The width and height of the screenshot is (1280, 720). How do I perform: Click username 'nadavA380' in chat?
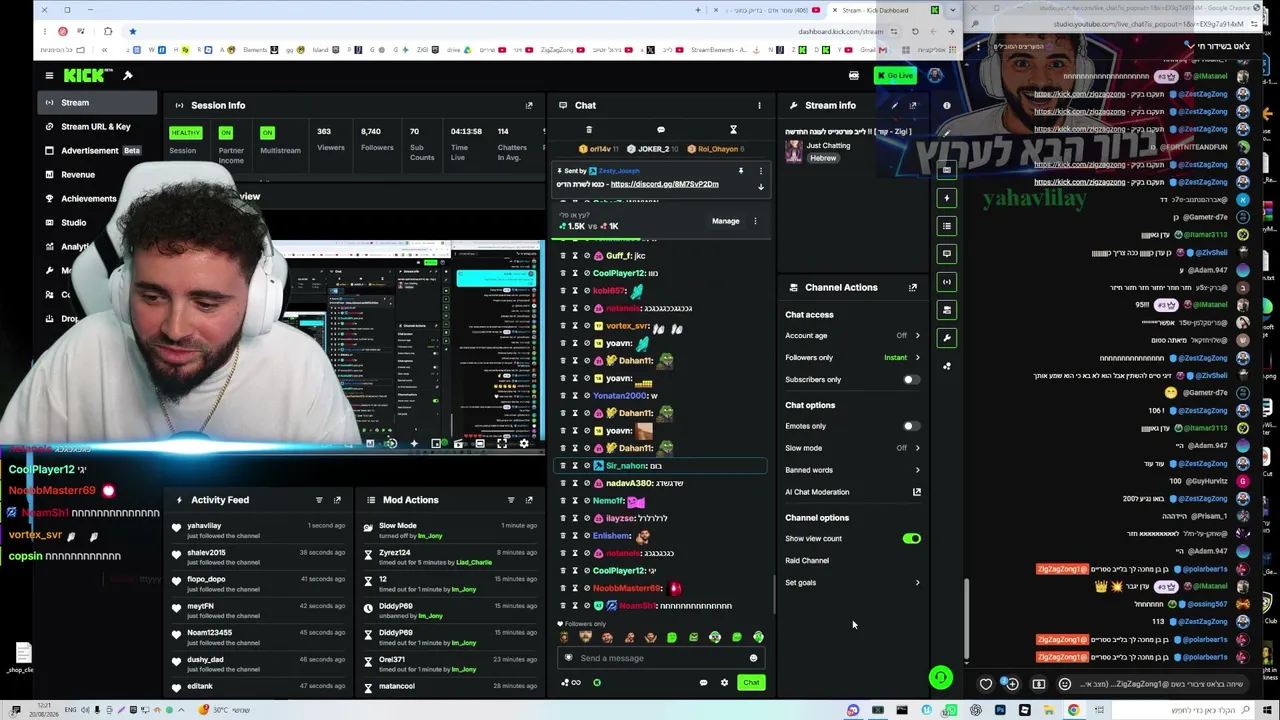[627, 484]
